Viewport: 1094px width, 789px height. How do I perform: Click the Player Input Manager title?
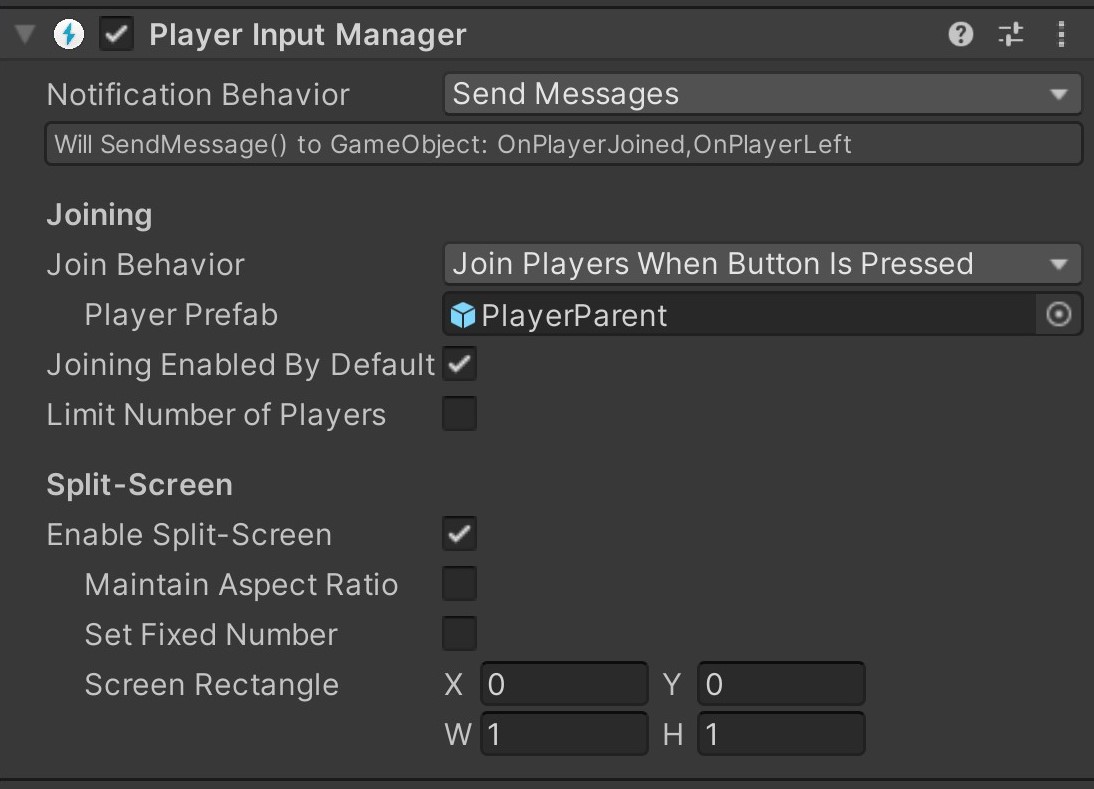pos(308,35)
